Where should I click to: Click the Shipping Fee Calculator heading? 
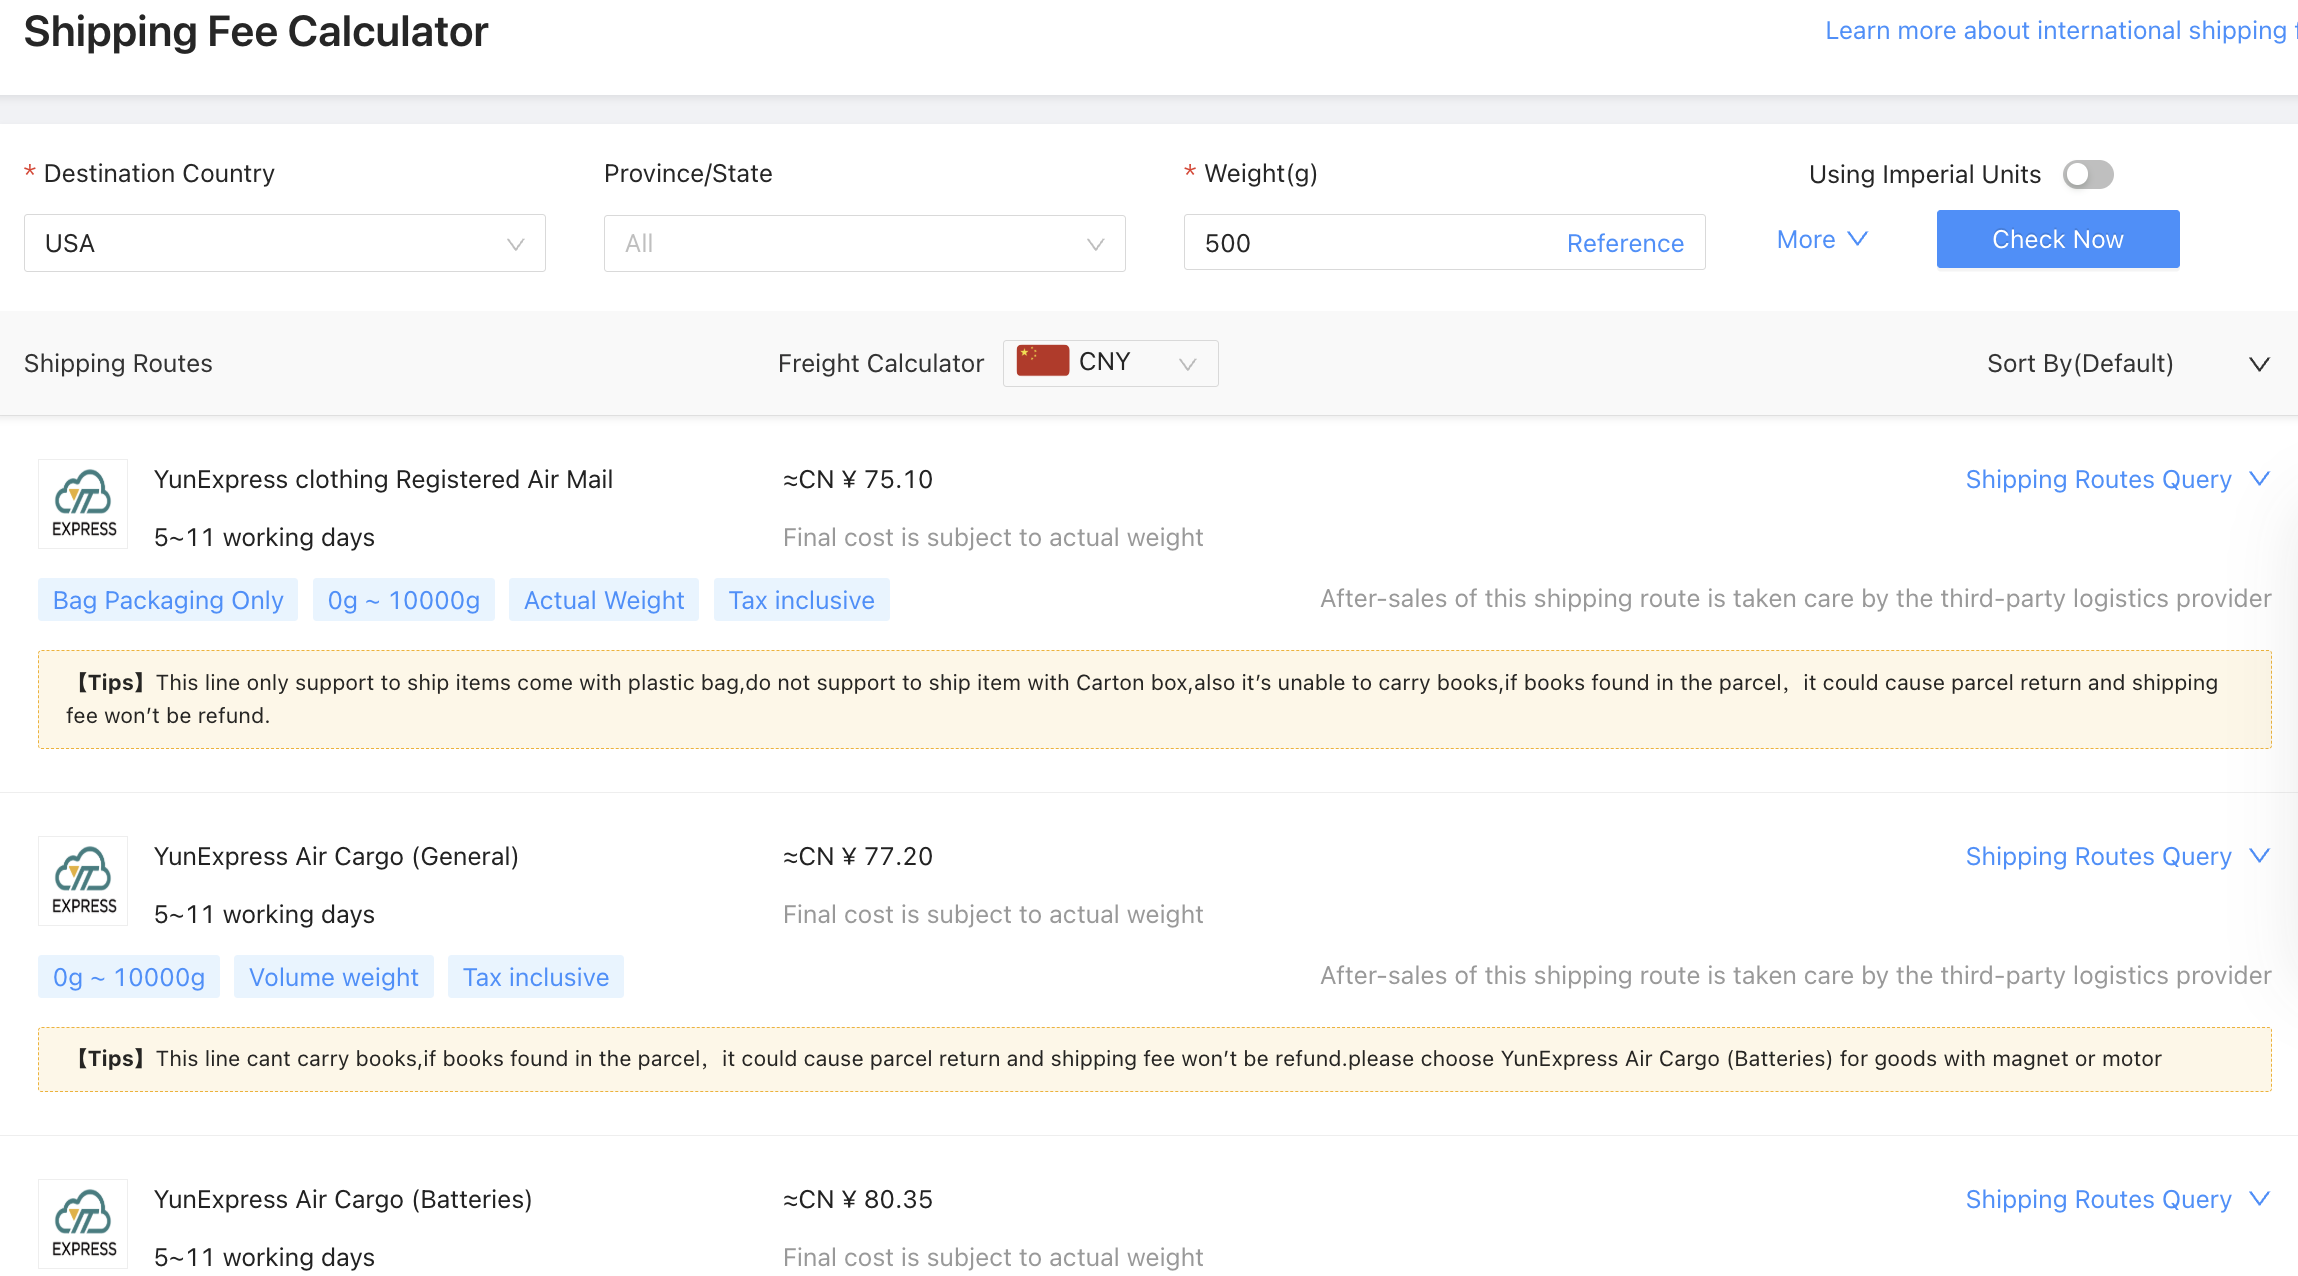[256, 31]
